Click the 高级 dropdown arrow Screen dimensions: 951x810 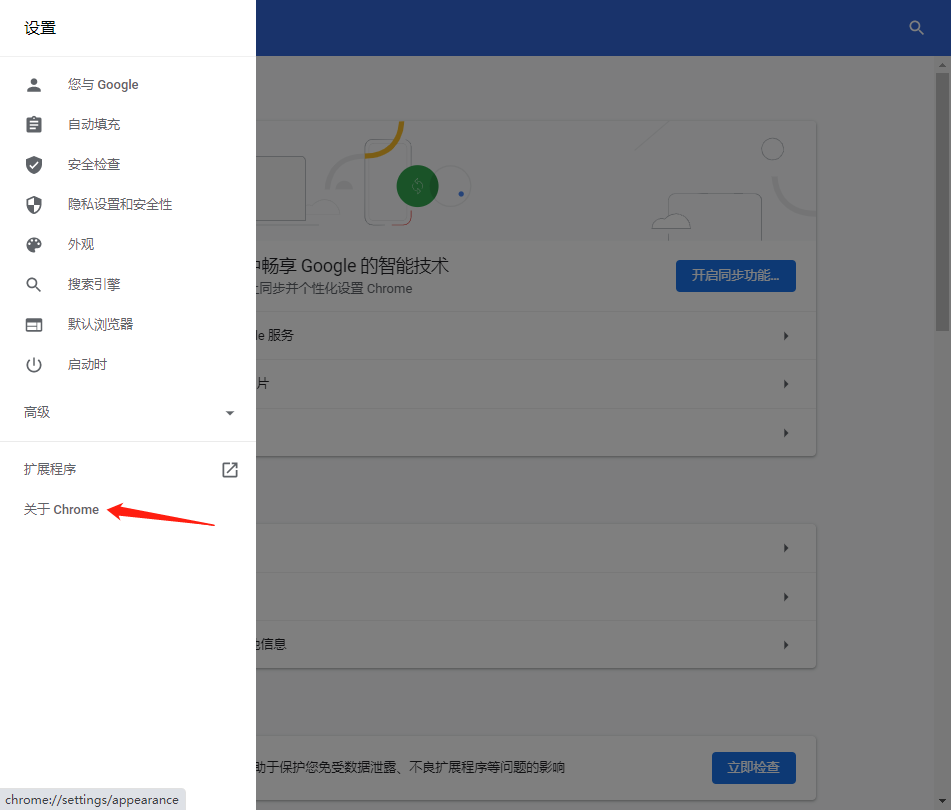pos(230,413)
